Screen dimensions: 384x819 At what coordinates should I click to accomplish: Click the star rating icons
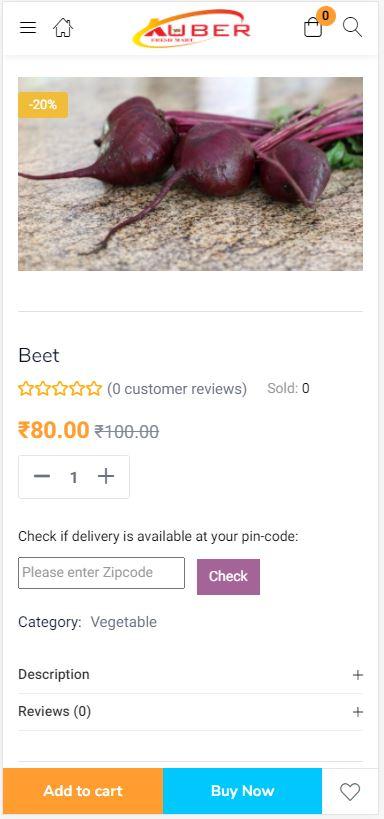click(60, 389)
